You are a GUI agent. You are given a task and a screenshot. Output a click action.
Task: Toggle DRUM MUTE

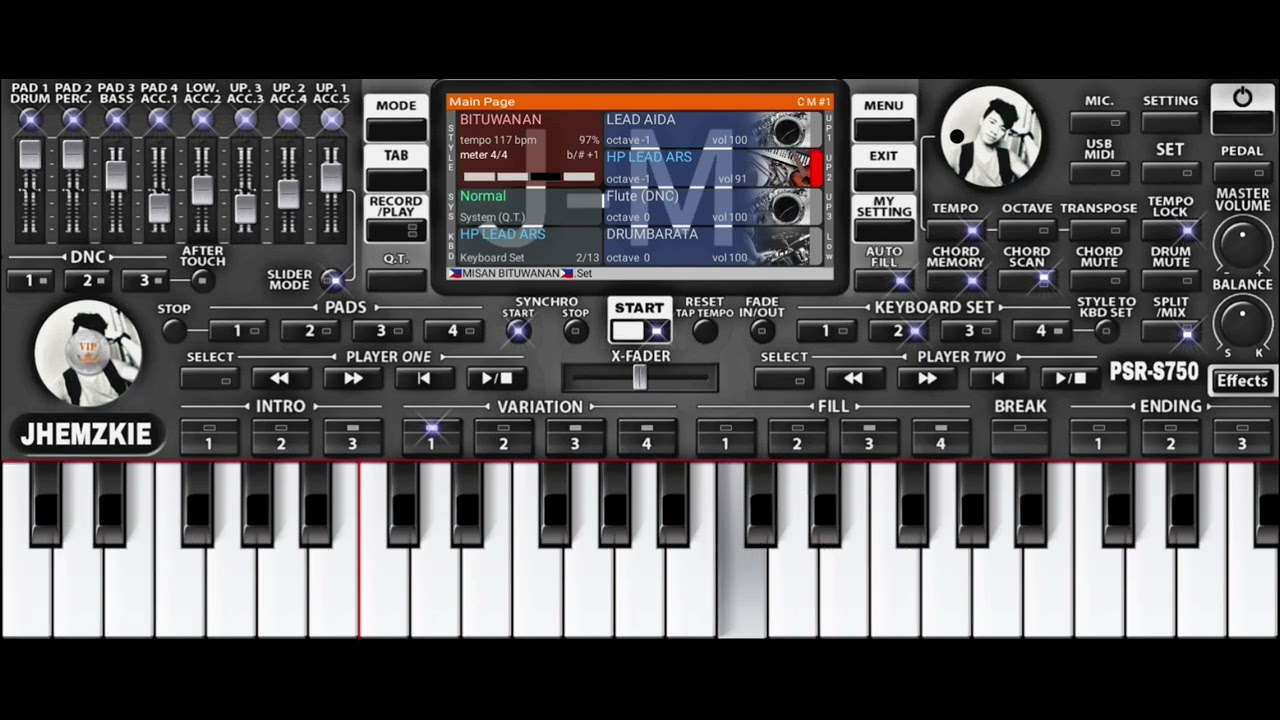(1171, 281)
